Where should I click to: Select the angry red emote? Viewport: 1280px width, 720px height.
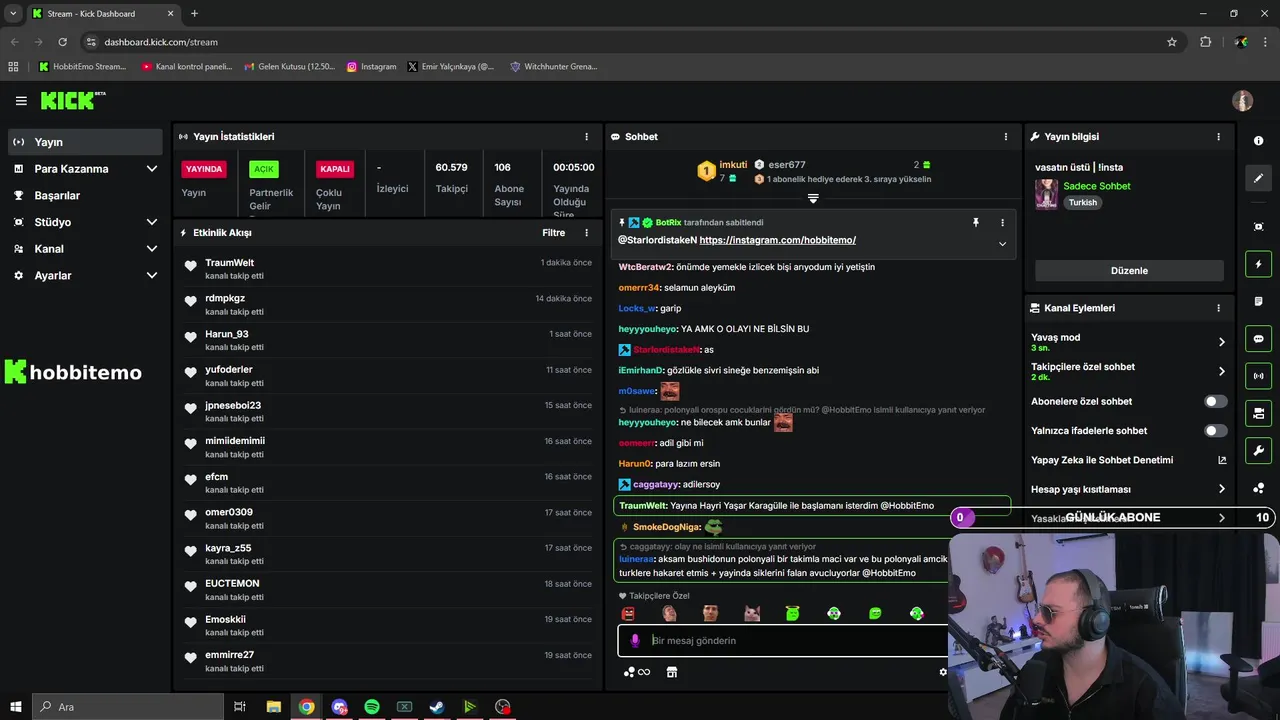tap(628, 613)
